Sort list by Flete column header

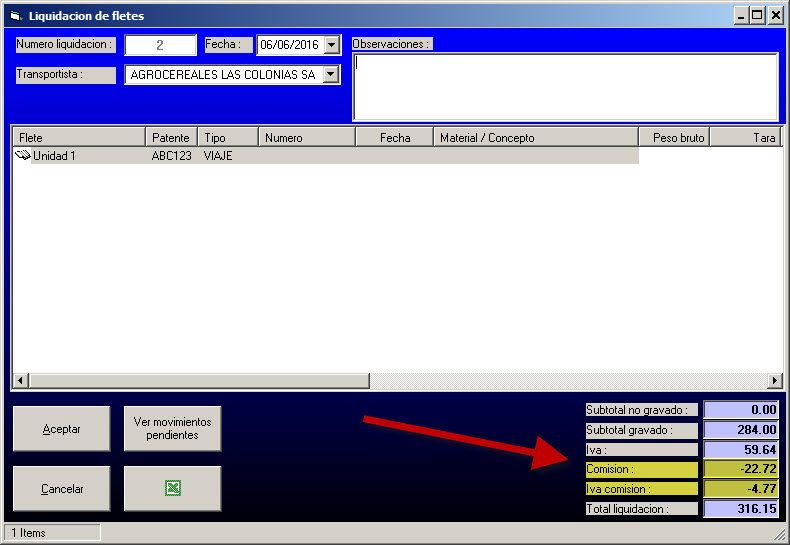(78, 137)
